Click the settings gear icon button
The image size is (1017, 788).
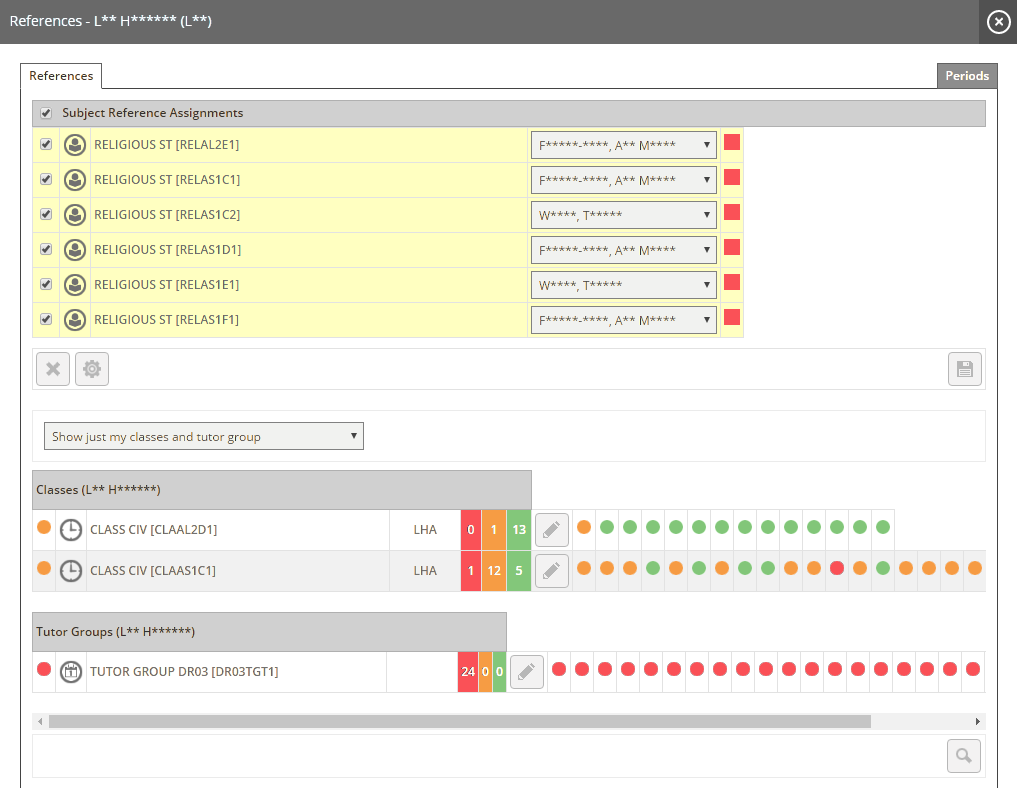click(x=92, y=369)
